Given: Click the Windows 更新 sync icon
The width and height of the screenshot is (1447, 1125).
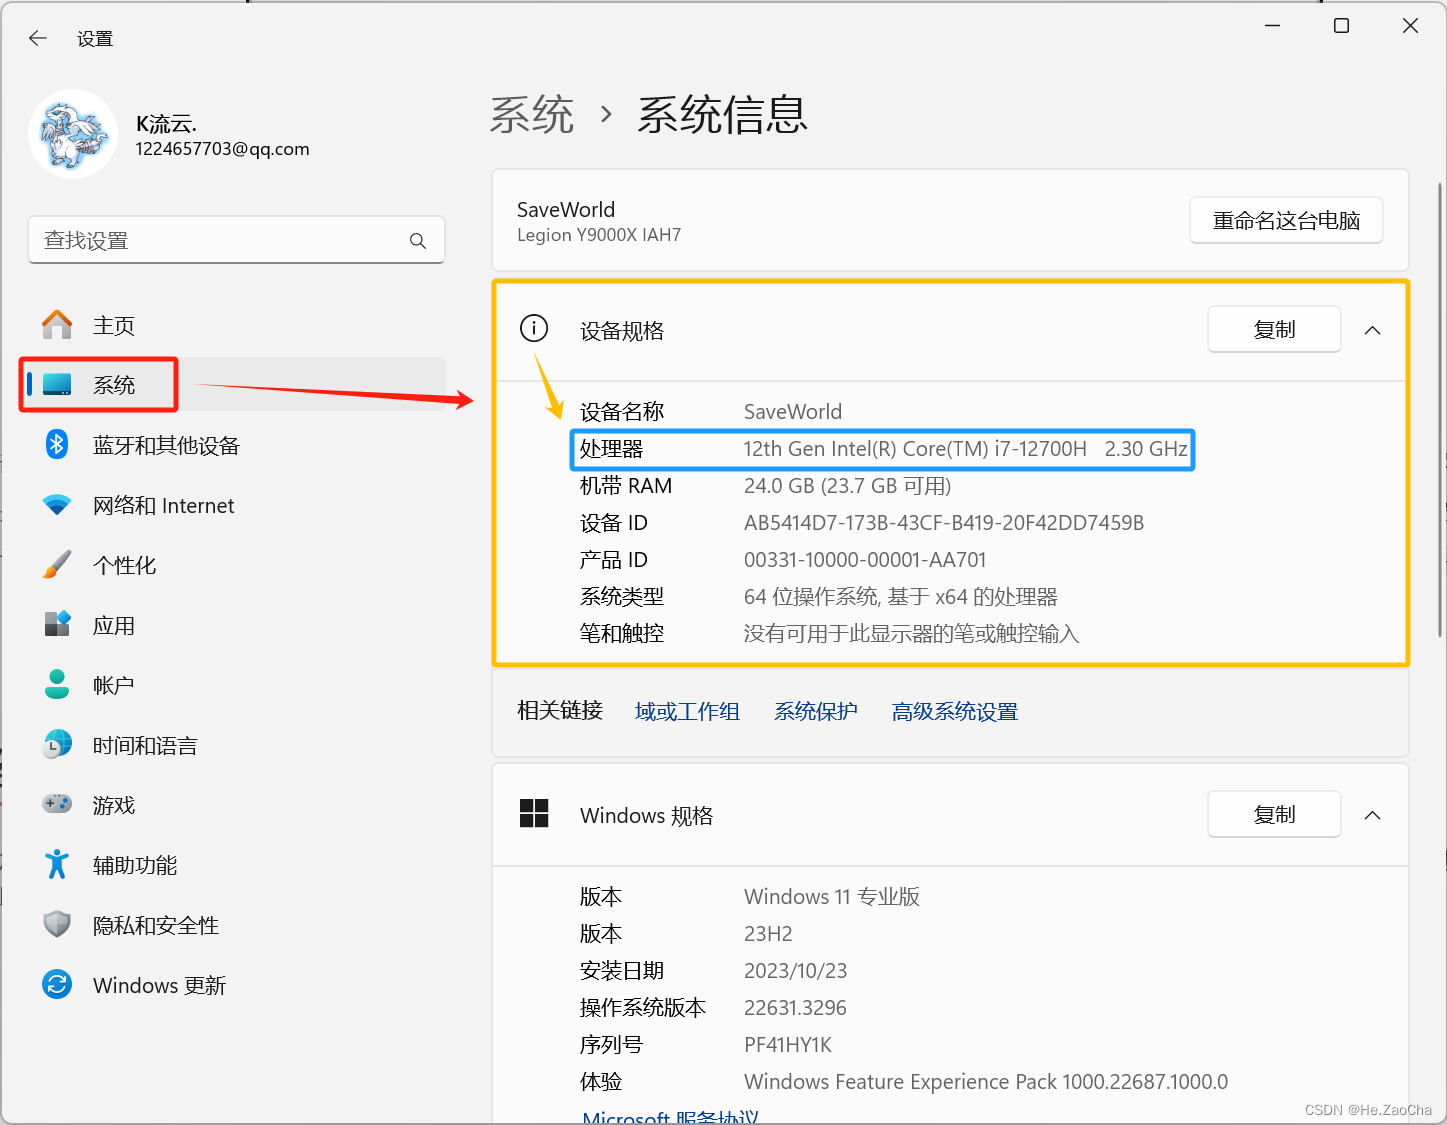Looking at the screenshot, I should click(x=57, y=985).
